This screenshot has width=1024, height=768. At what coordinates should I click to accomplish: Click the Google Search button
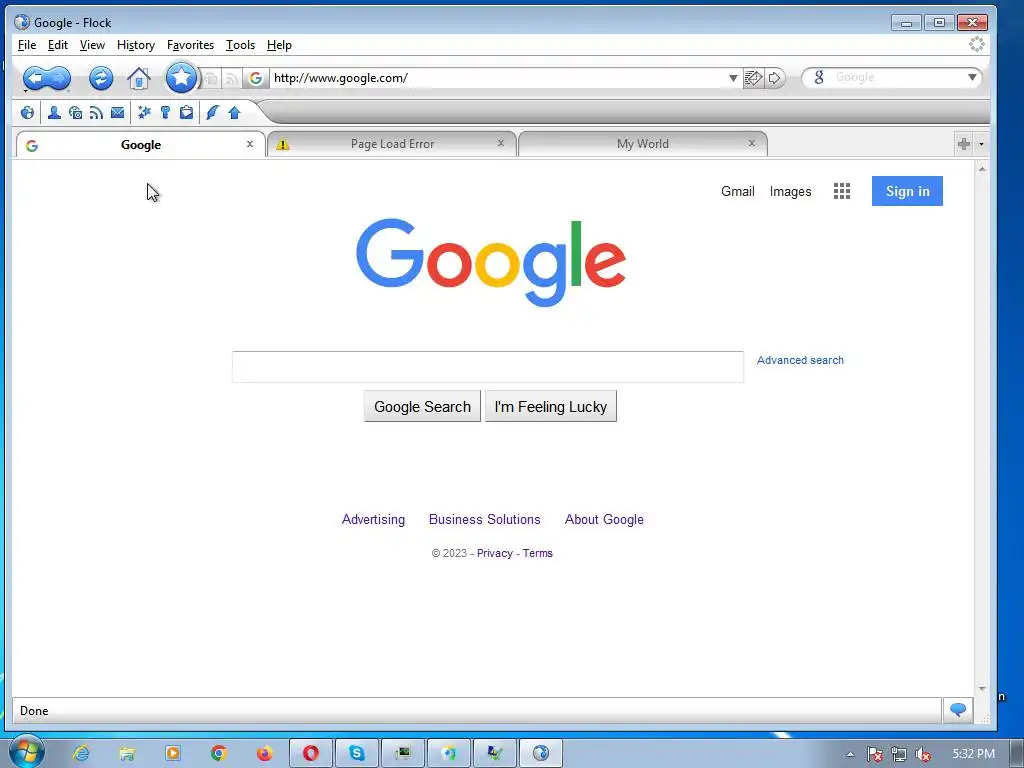coord(422,406)
